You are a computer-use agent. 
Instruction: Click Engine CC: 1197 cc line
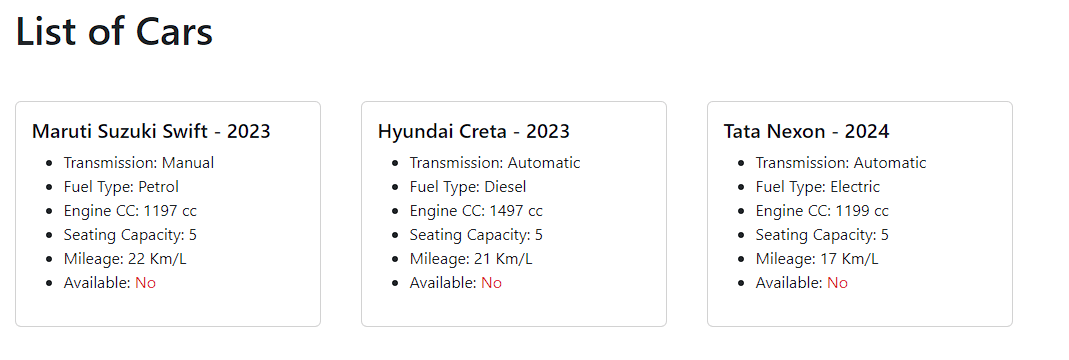tap(130, 211)
